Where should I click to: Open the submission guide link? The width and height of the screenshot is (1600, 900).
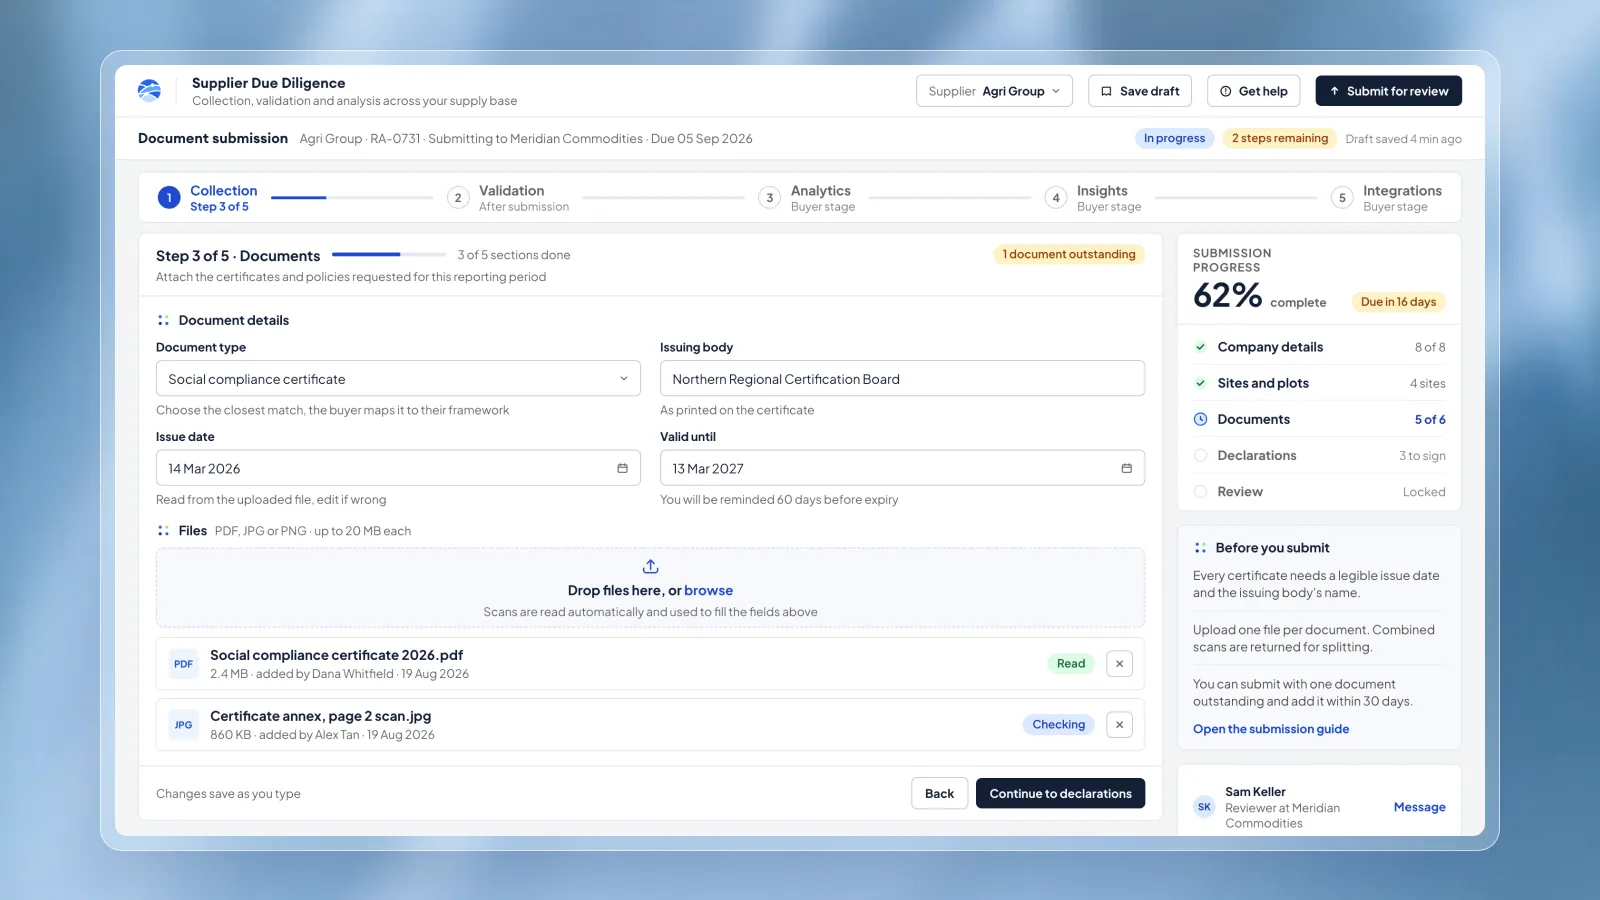tap(1271, 729)
